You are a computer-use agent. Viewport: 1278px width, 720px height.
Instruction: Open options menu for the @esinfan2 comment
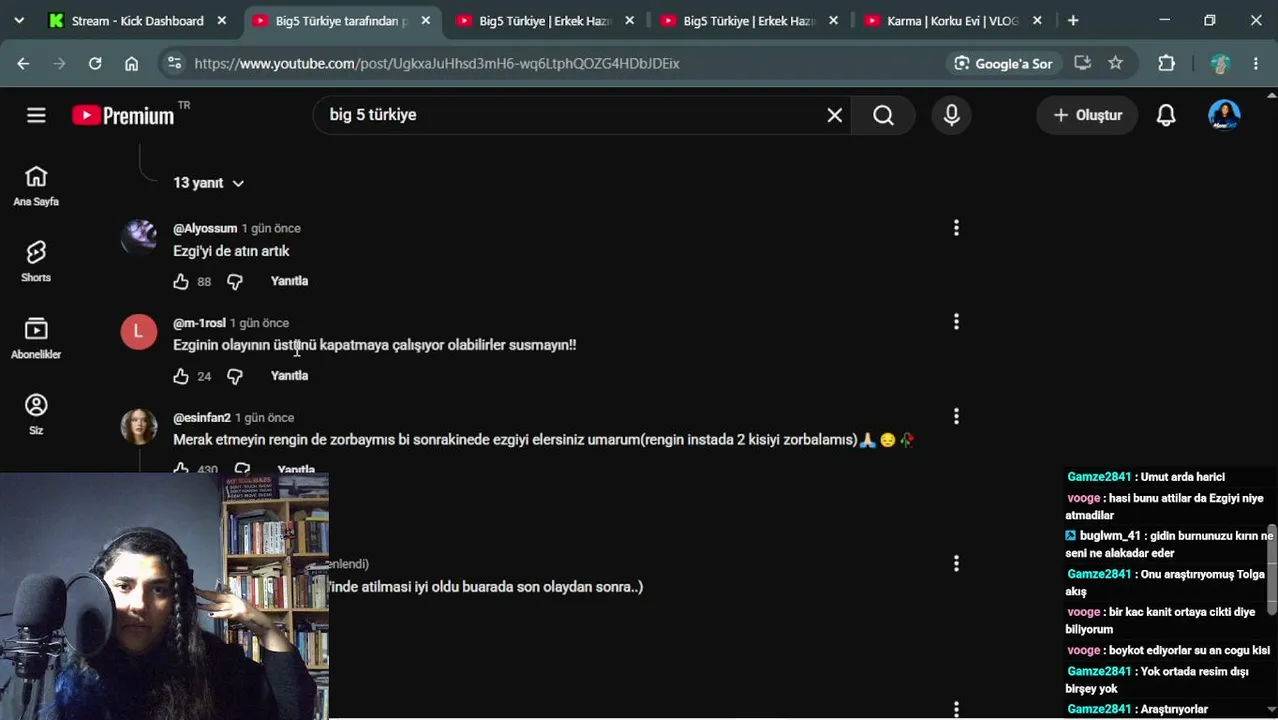coord(956,416)
